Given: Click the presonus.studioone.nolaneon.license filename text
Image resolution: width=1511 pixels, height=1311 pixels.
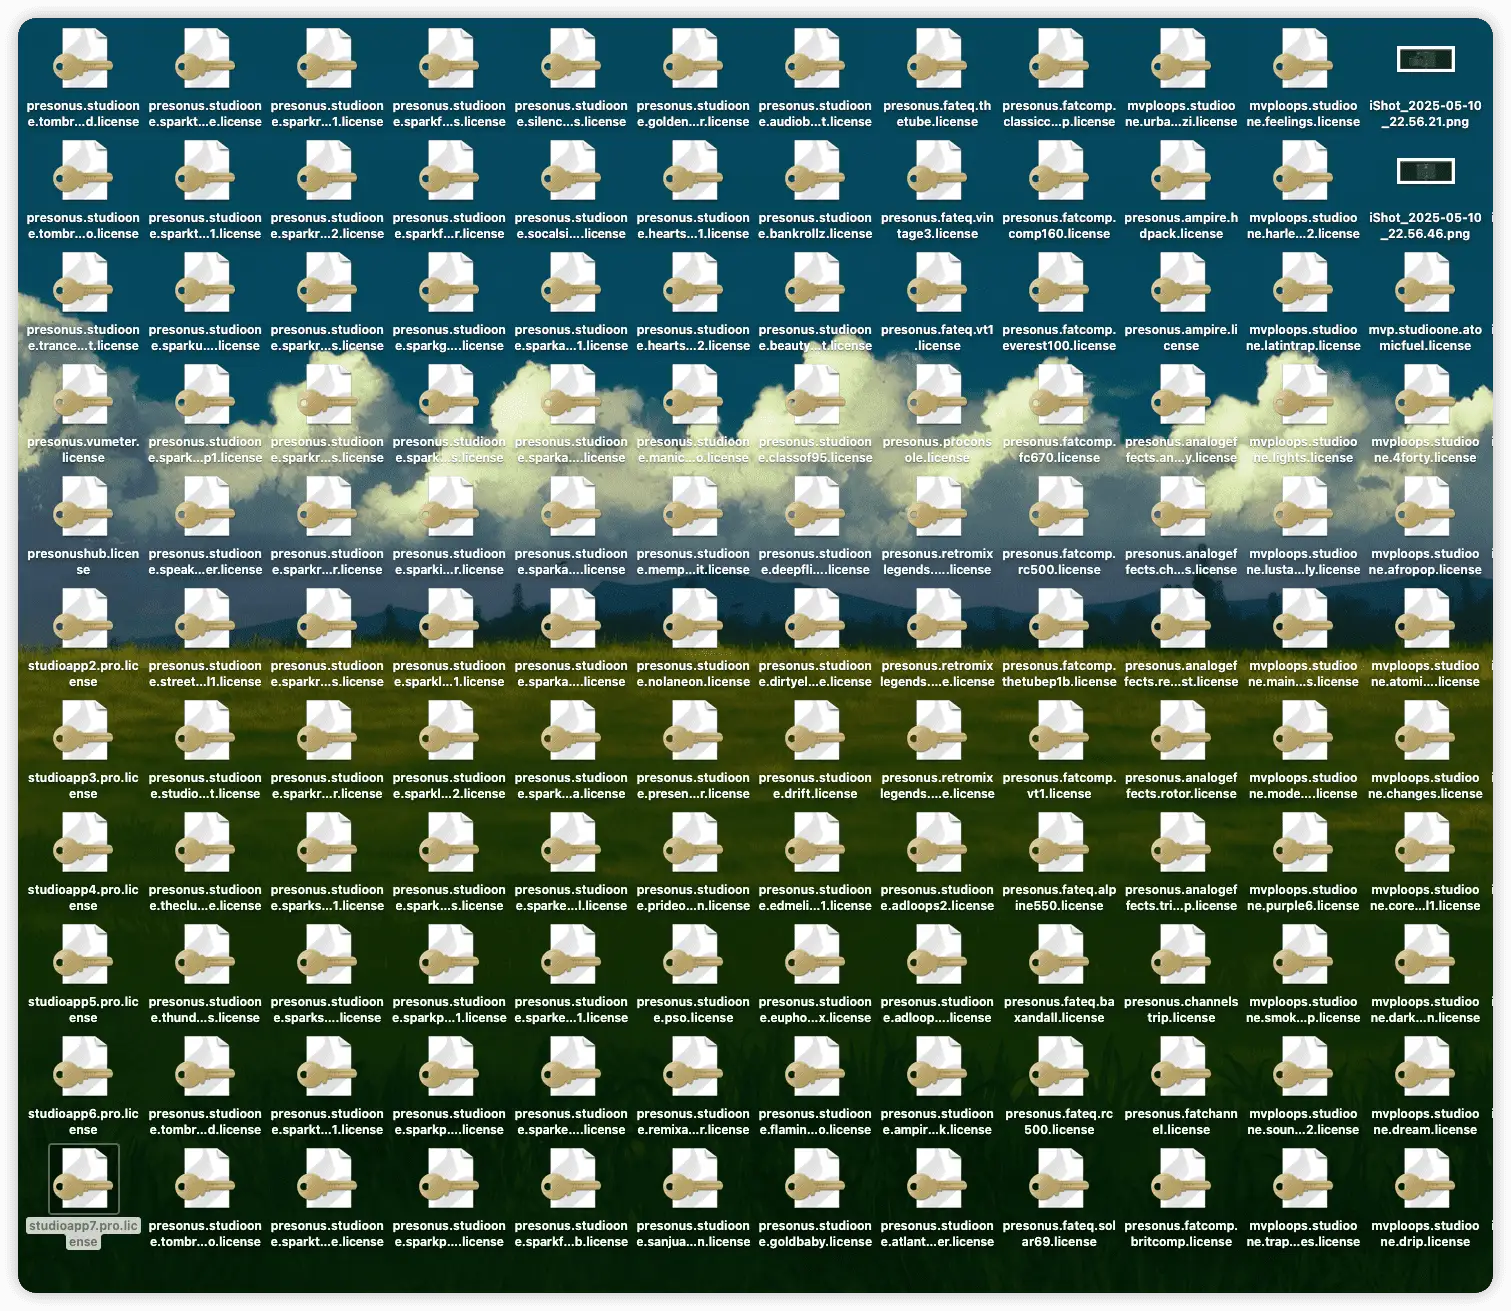Looking at the screenshot, I should click(x=693, y=673).
